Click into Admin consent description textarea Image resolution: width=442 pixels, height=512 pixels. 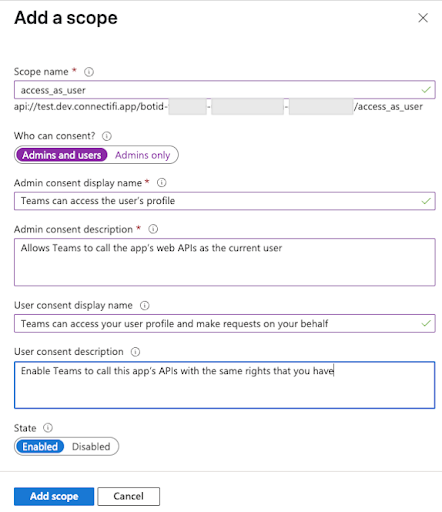(x=225, y=262)
